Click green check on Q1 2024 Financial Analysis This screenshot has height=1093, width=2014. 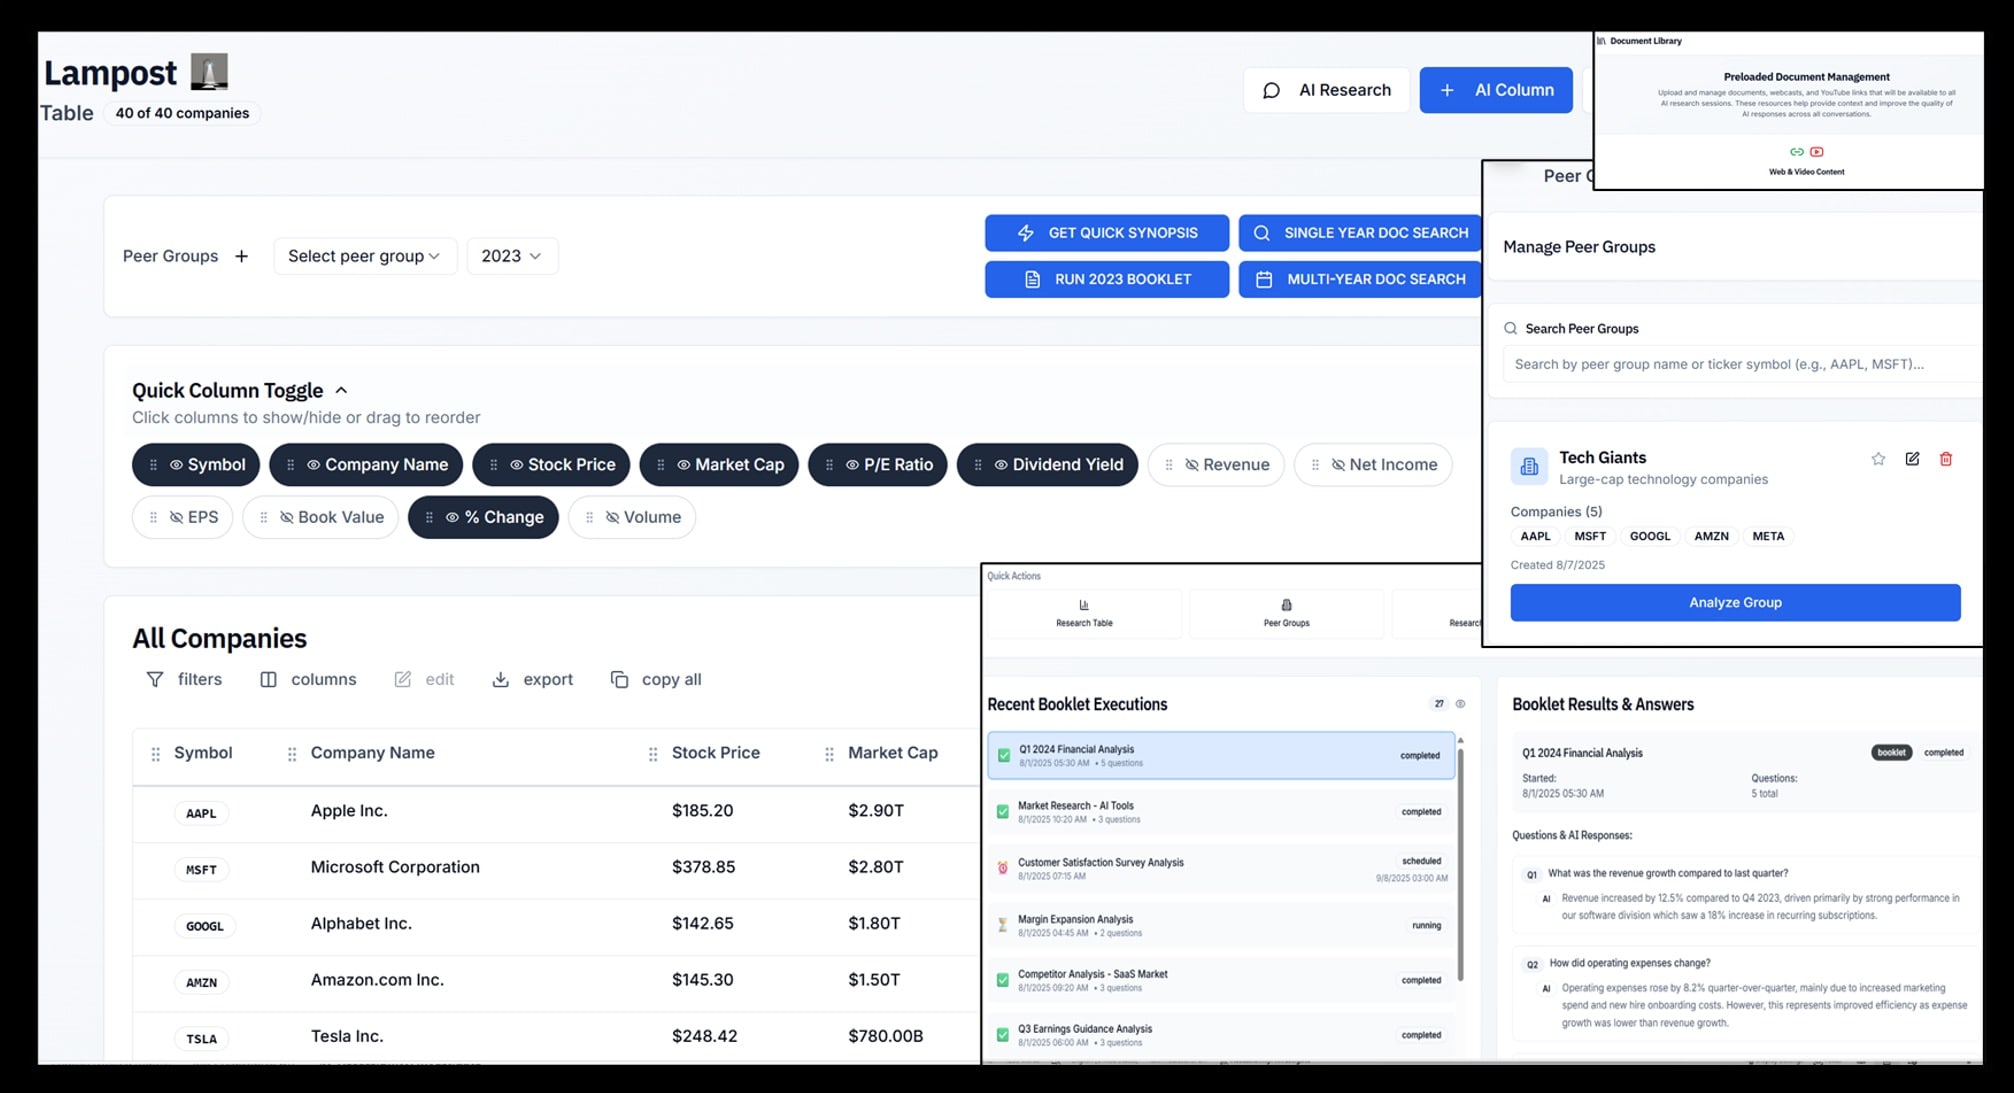tap(1004, 756)
